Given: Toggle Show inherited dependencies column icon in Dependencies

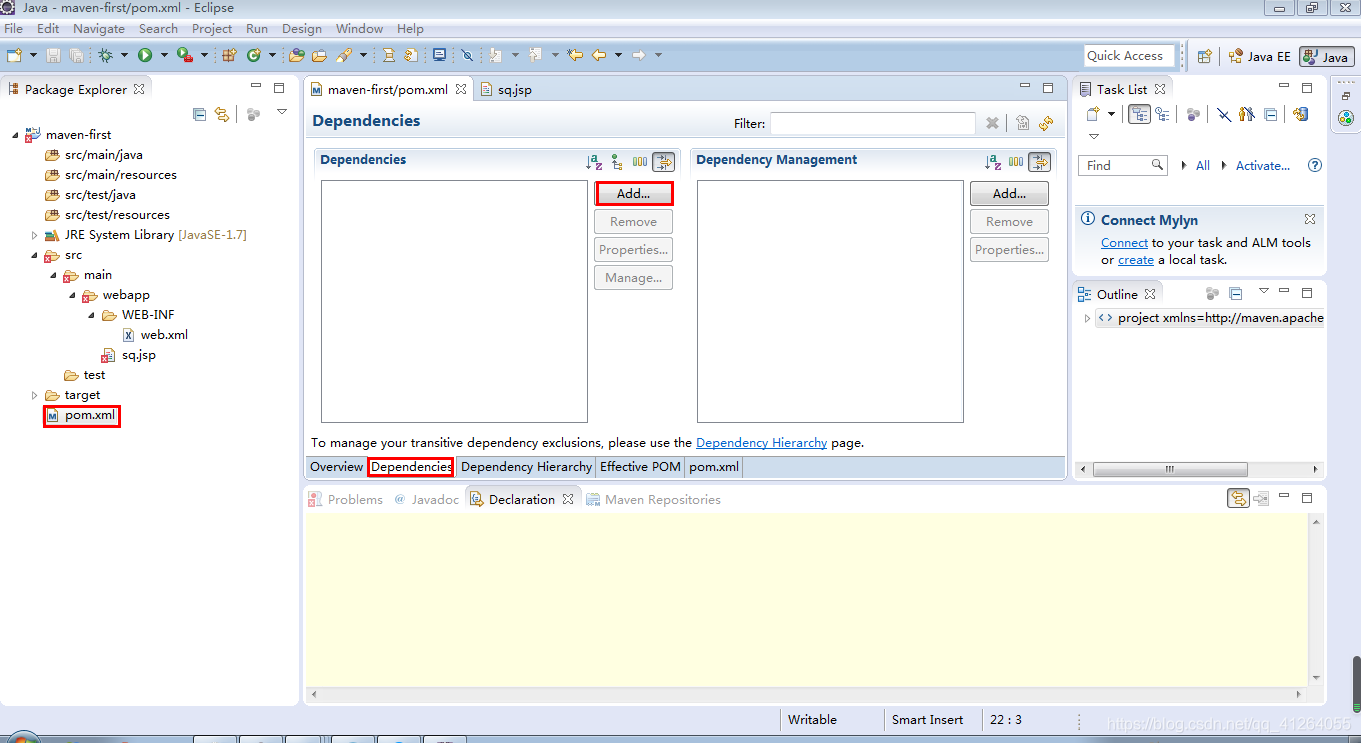Looking at the screenshot, I should (617, 161).
